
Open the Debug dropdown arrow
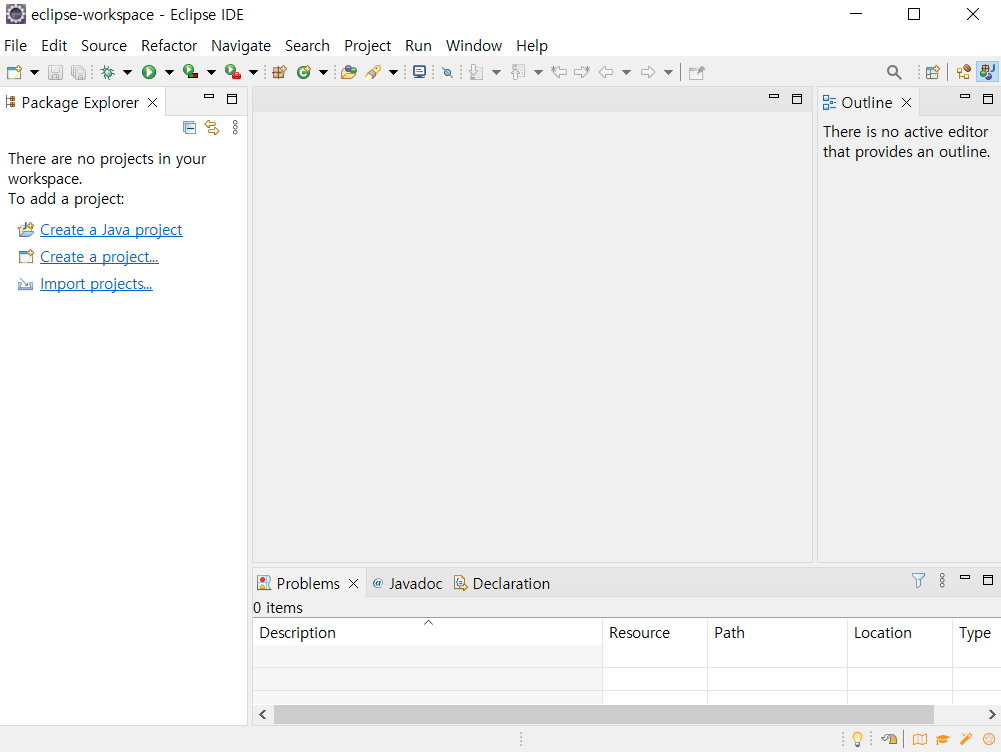click(x=128, y=72)
